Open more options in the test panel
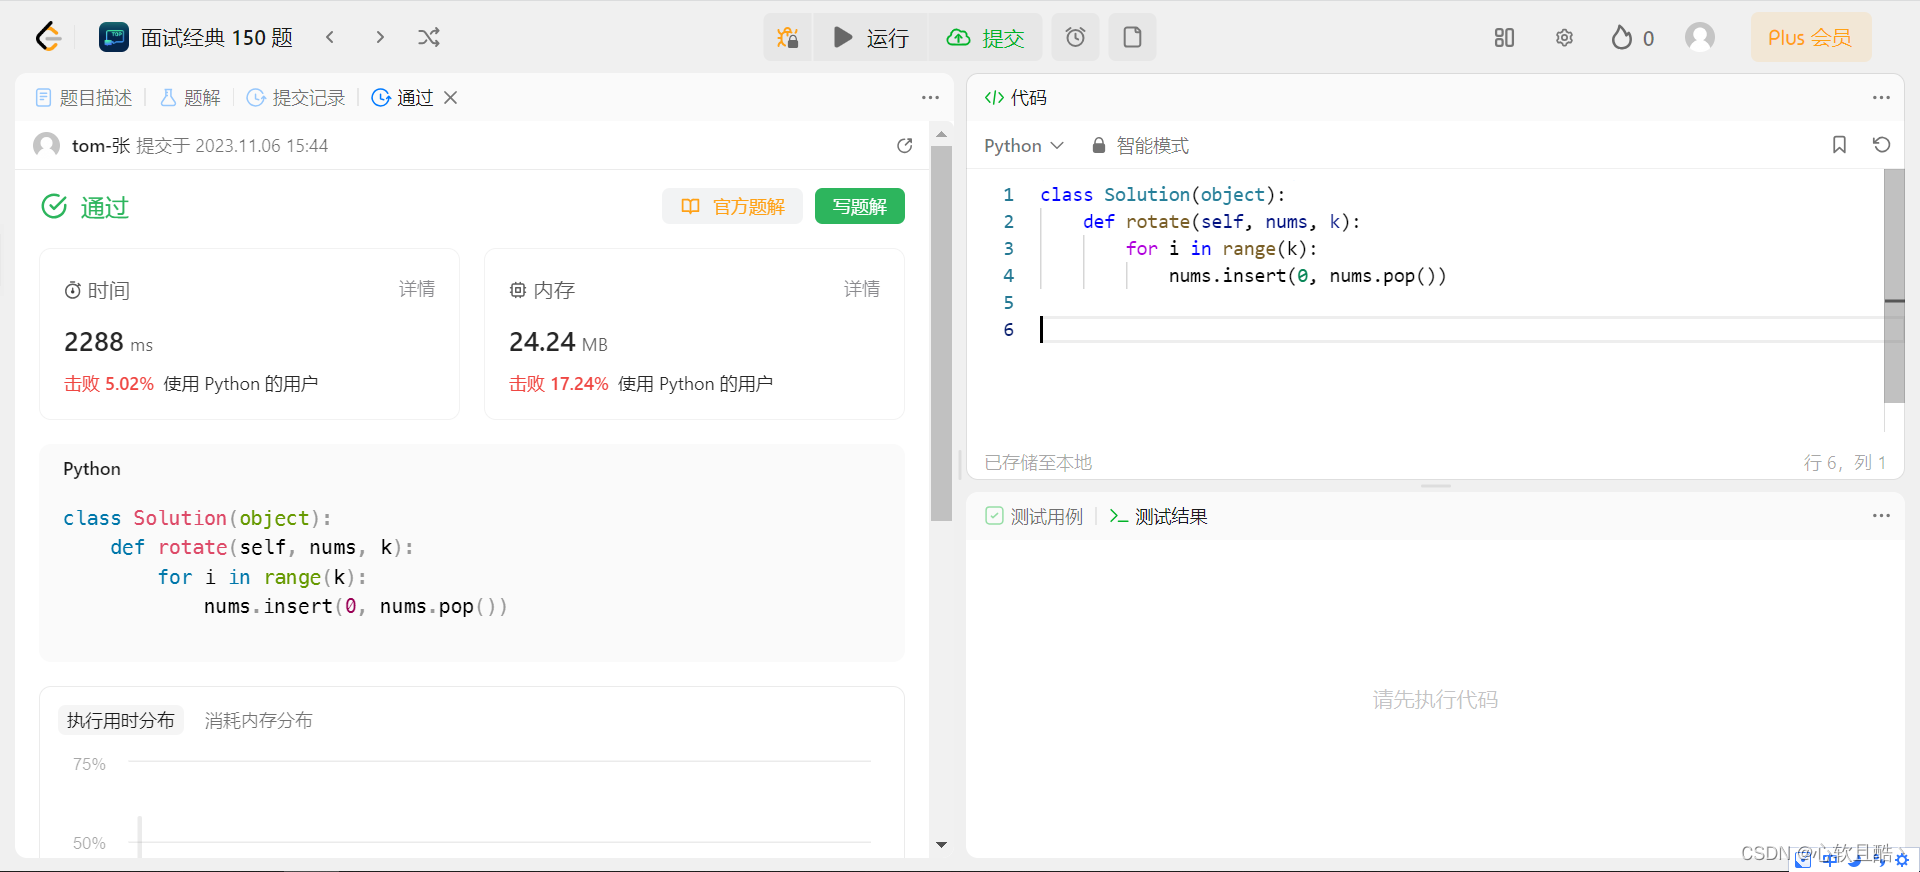 [x=1881, y=516]
